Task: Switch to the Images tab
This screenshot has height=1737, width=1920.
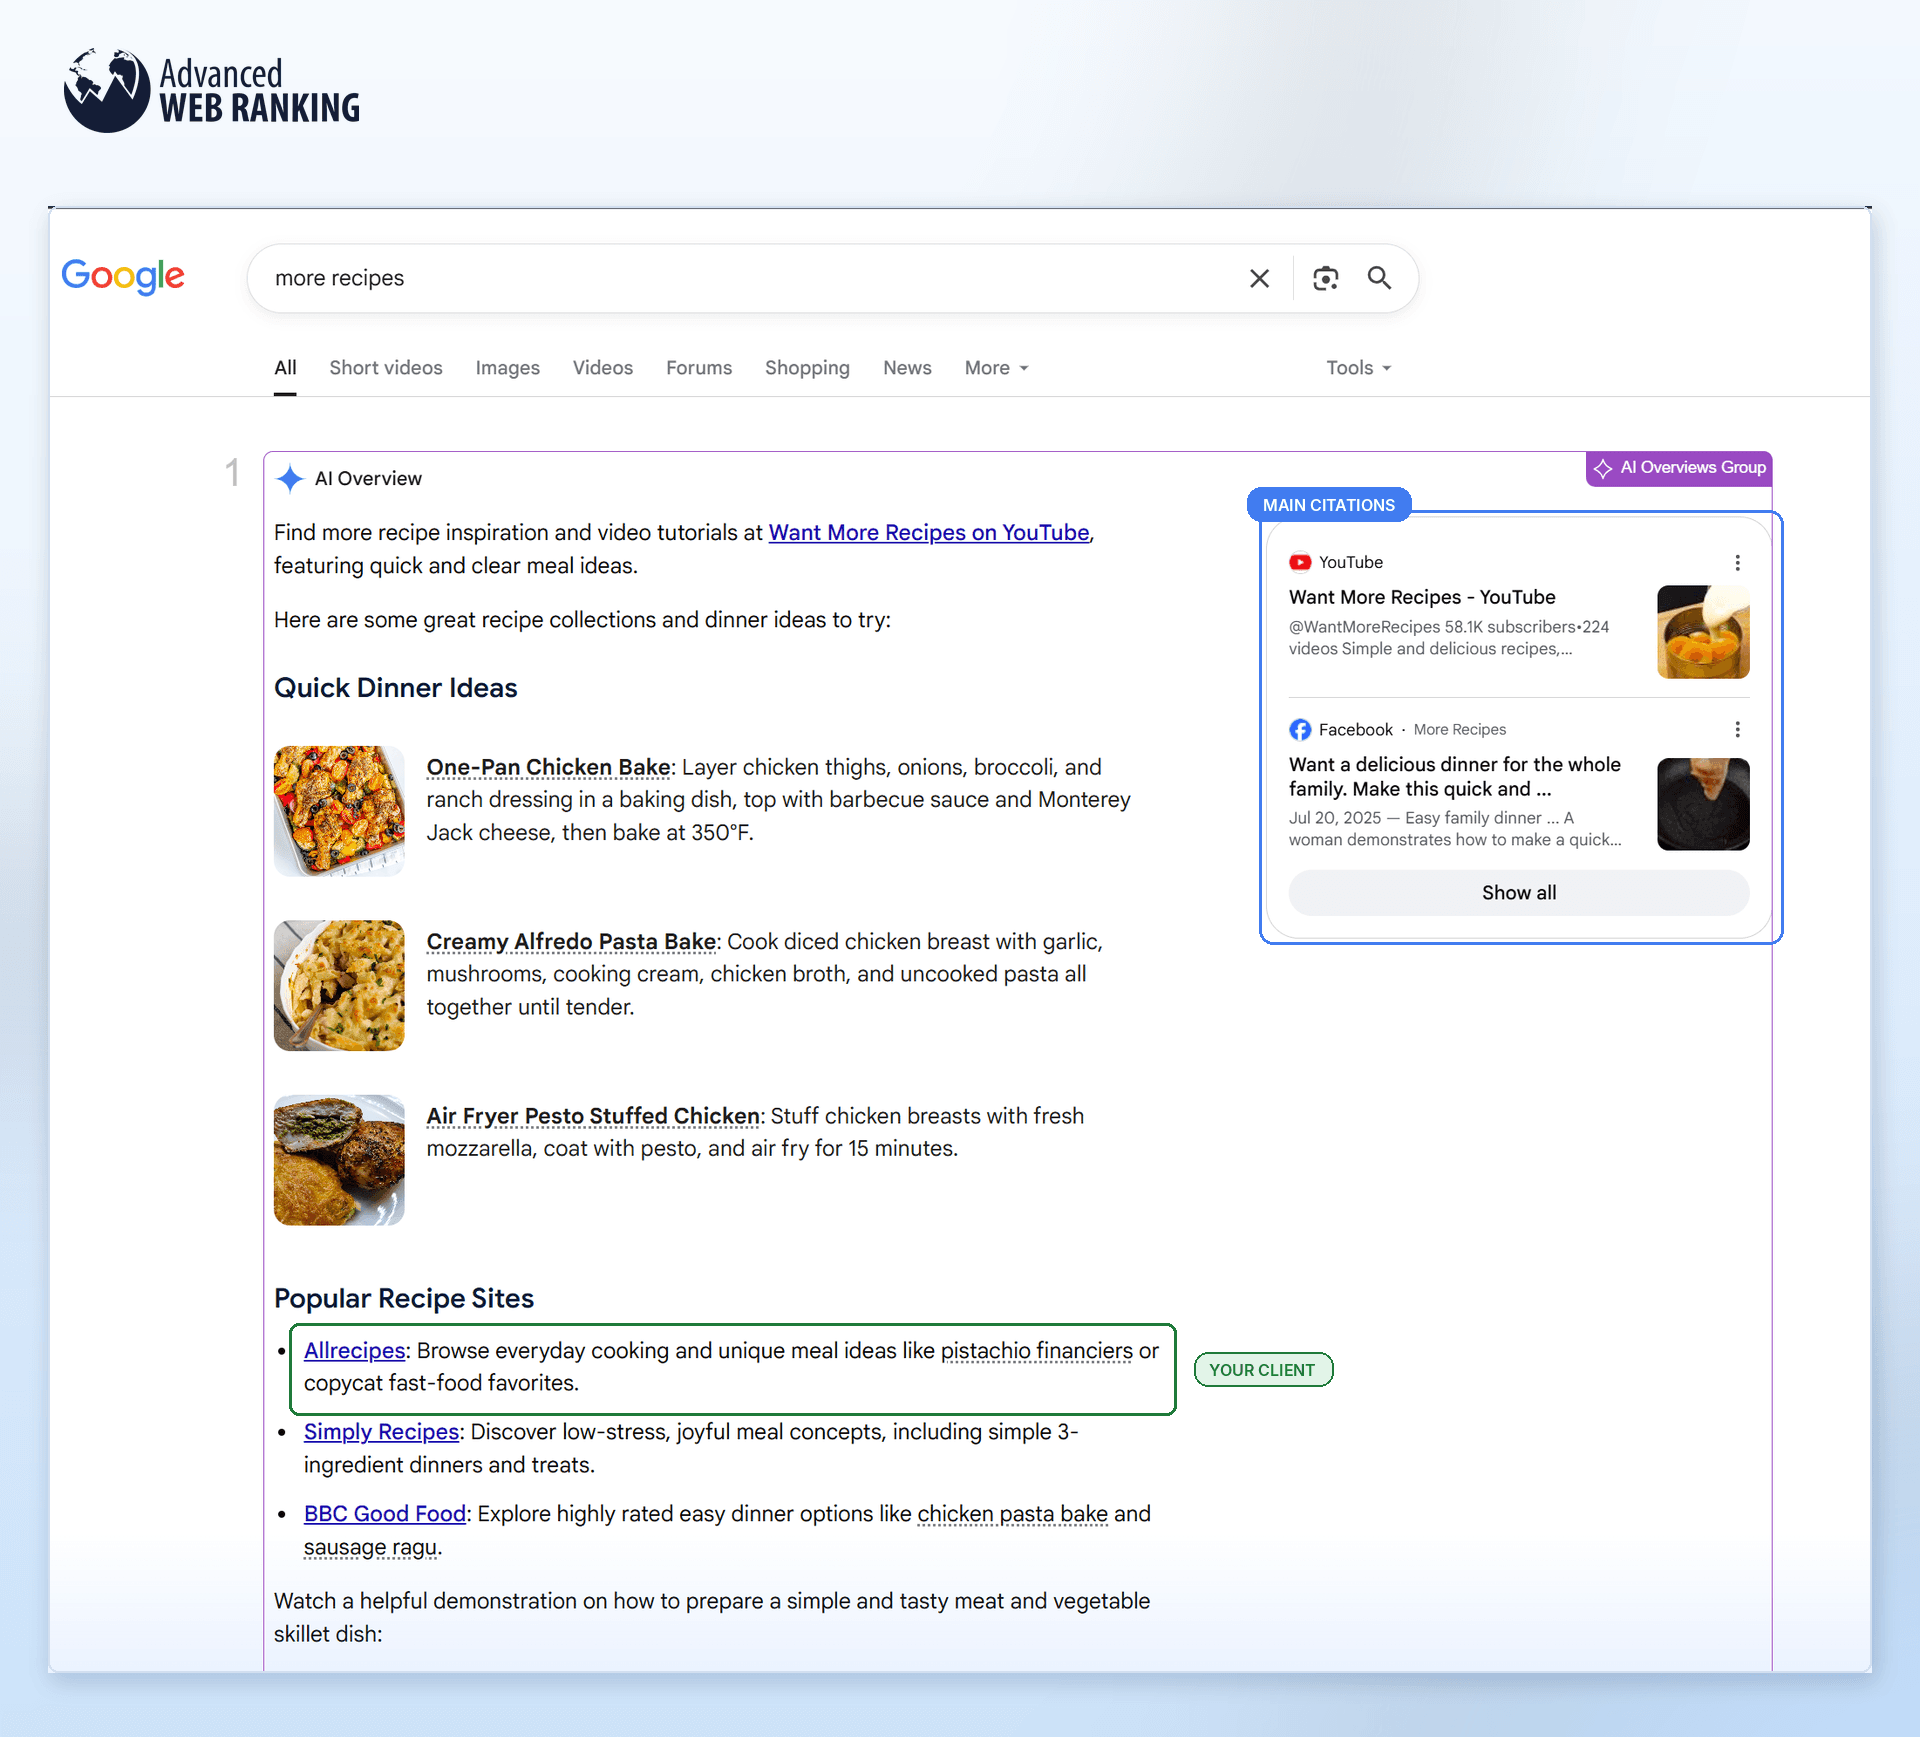Action: tap(508, 368)
